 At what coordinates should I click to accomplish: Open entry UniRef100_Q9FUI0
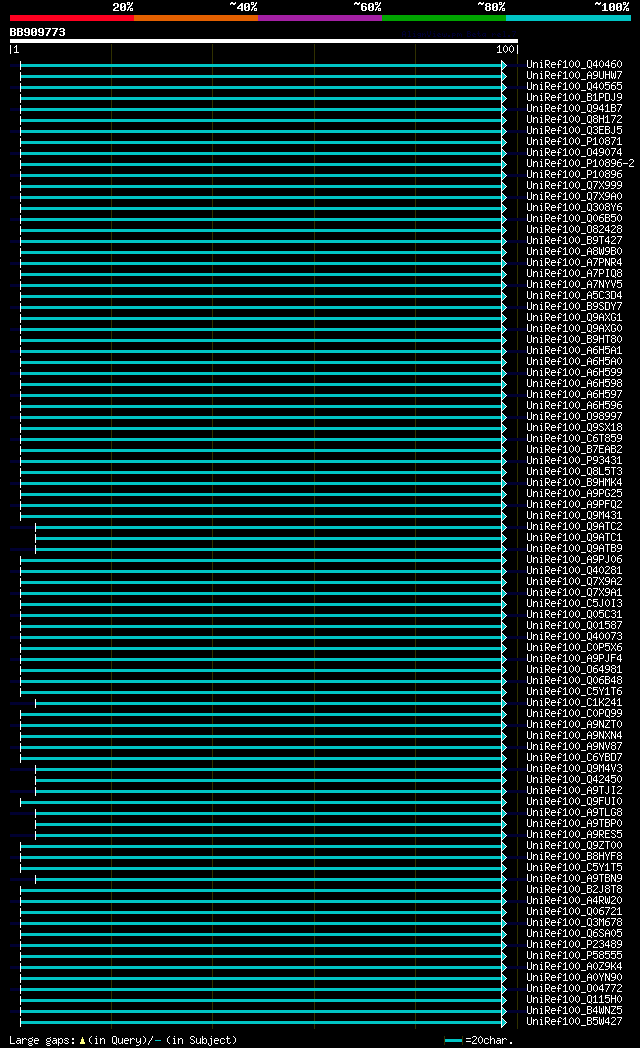(x=574, y=801)
